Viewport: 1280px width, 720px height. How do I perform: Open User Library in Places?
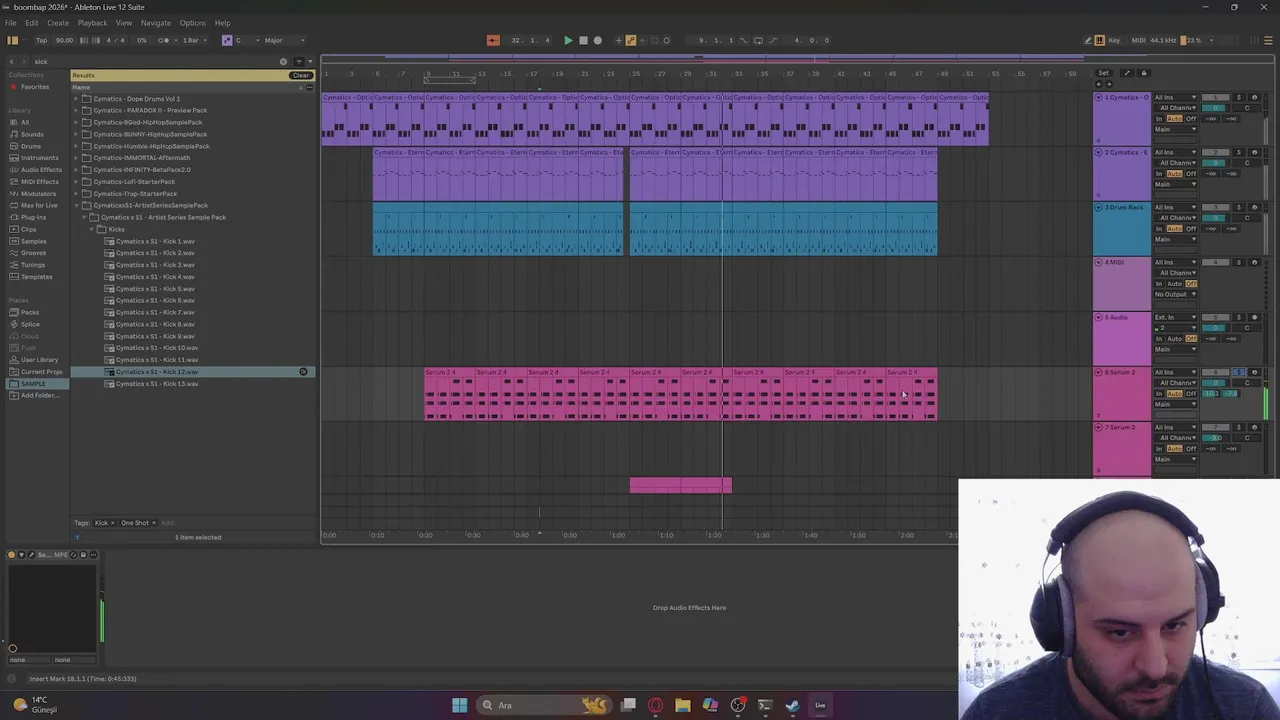pos(39,360)
